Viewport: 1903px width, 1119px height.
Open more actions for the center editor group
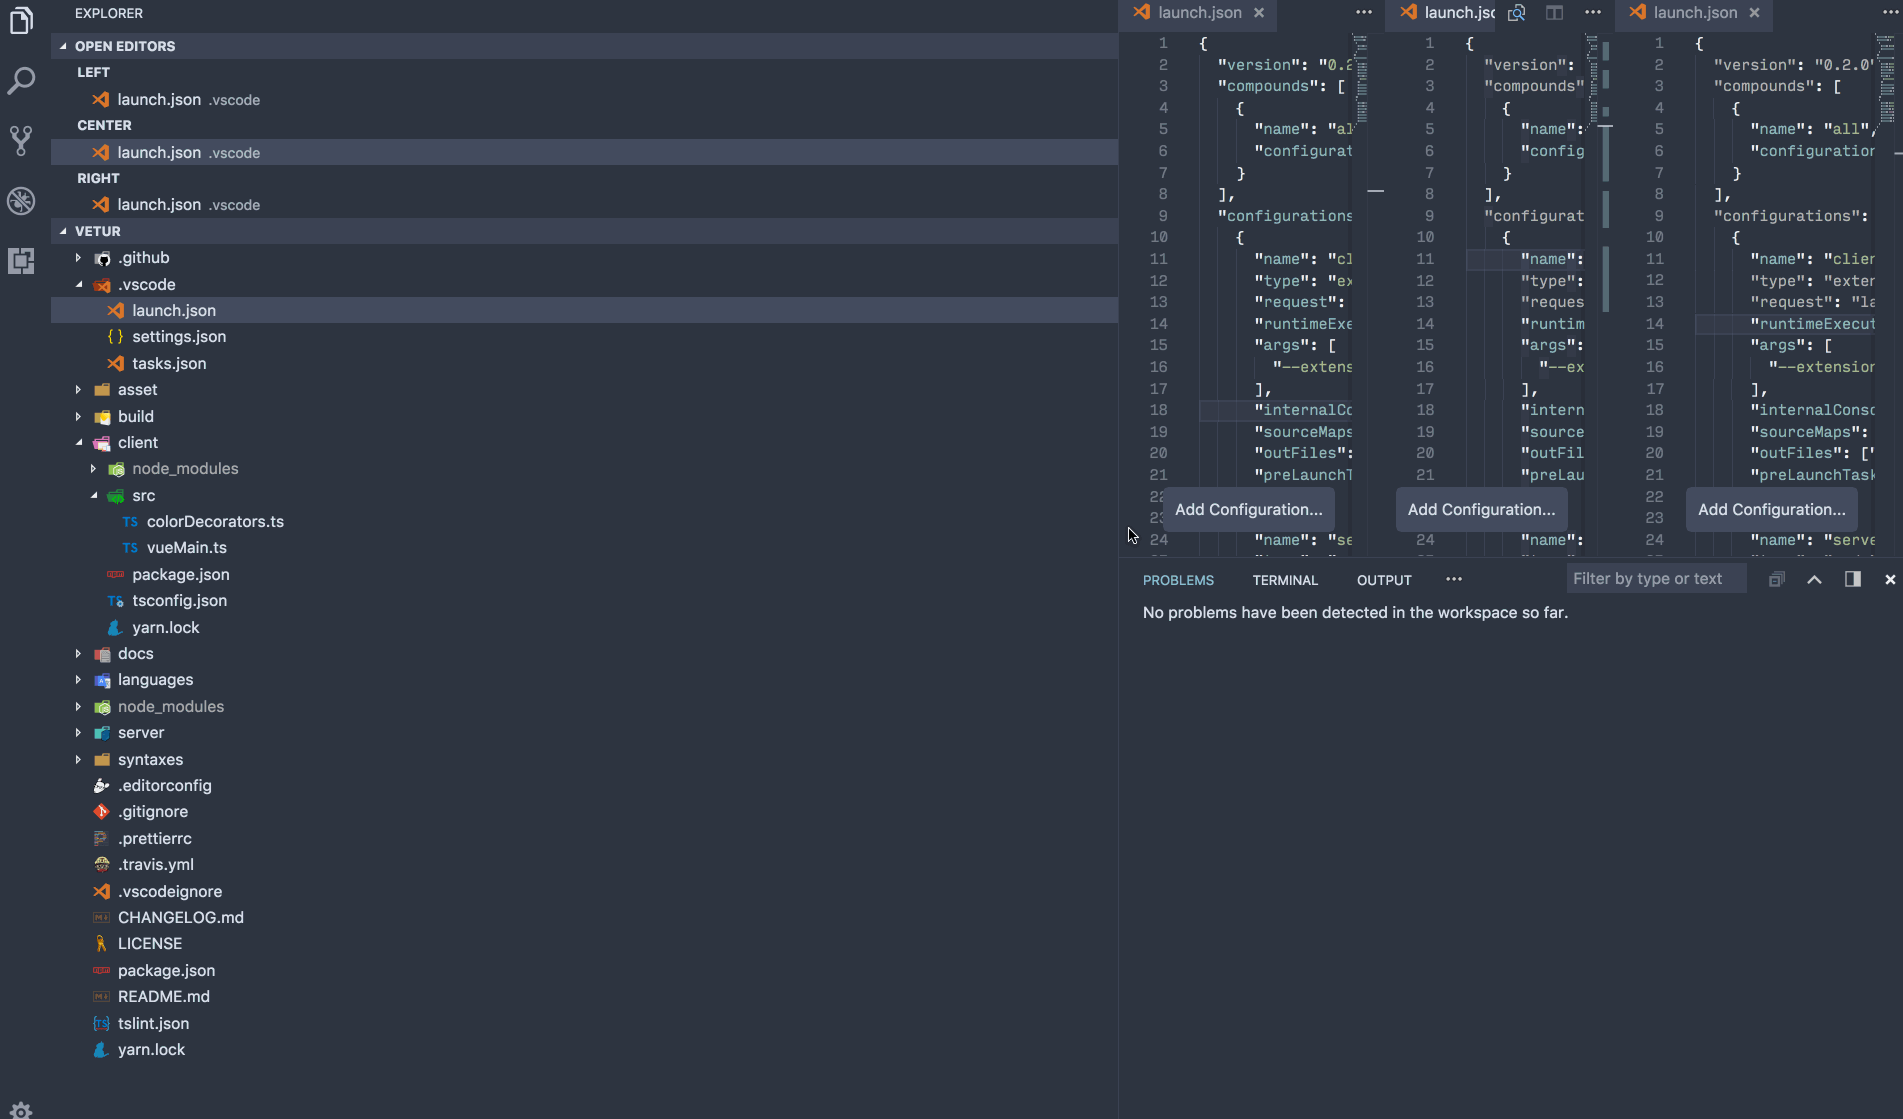pyautogui.click(x=1593, y=13)
